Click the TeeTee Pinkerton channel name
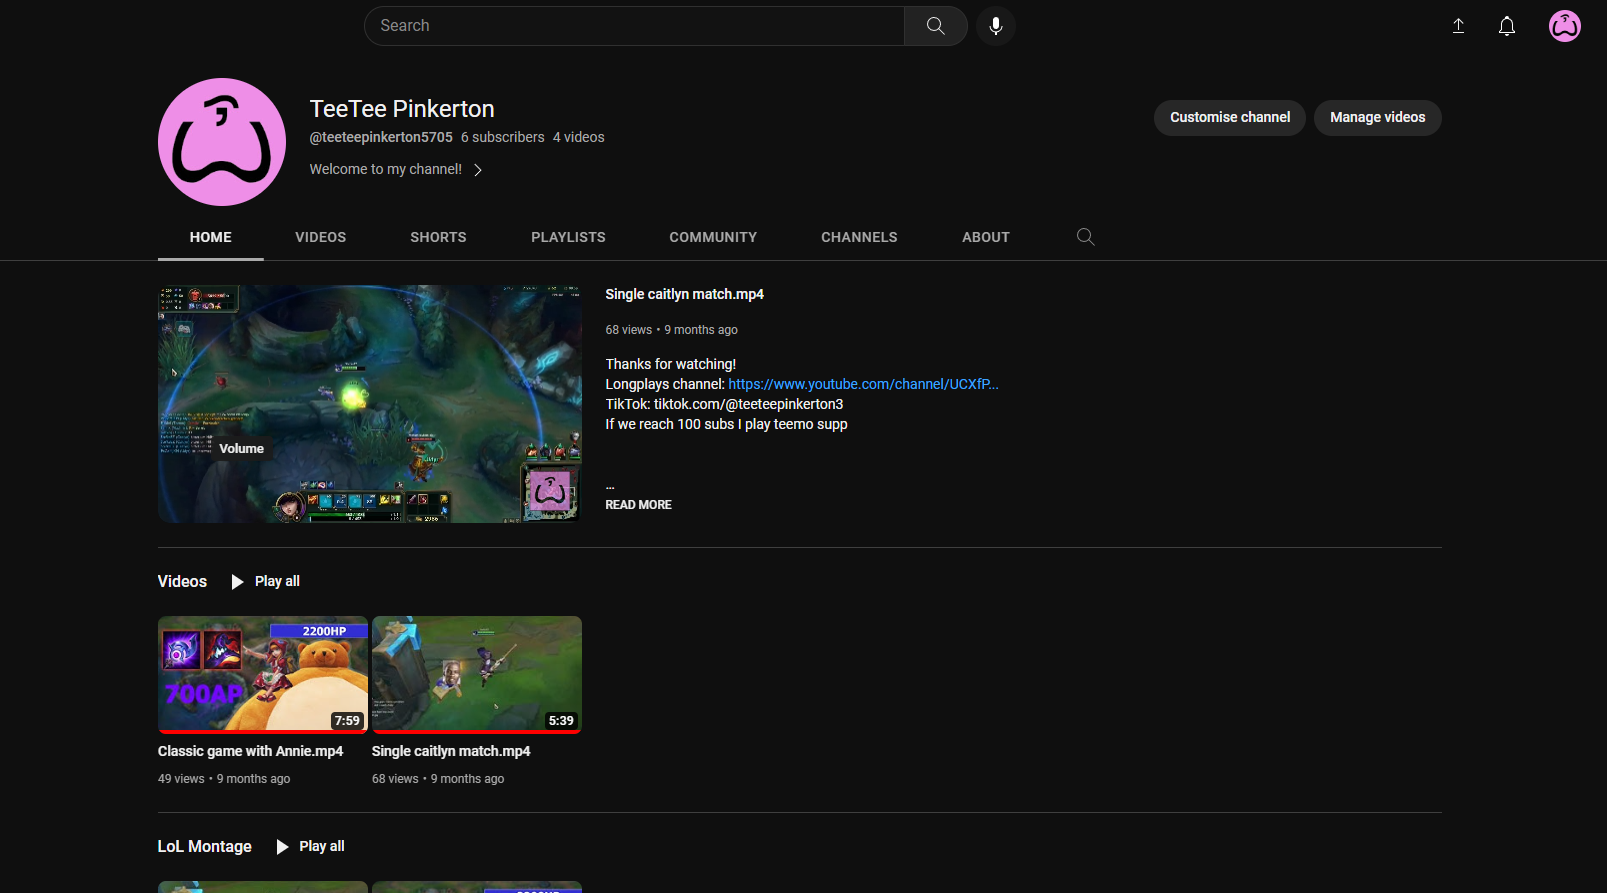 (402, 109)
